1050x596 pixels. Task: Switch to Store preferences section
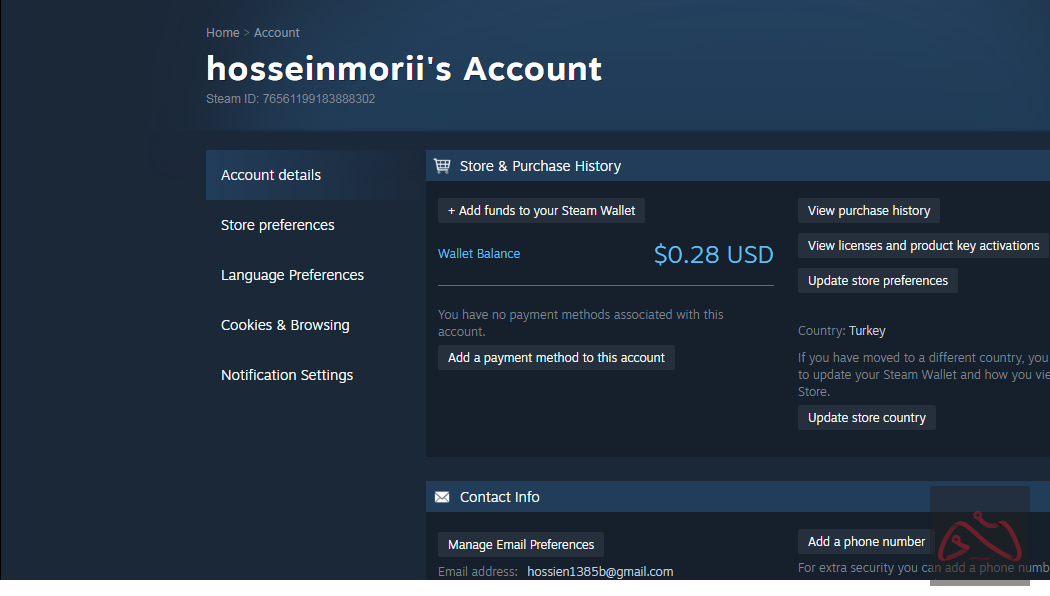[x=278, y=225]
